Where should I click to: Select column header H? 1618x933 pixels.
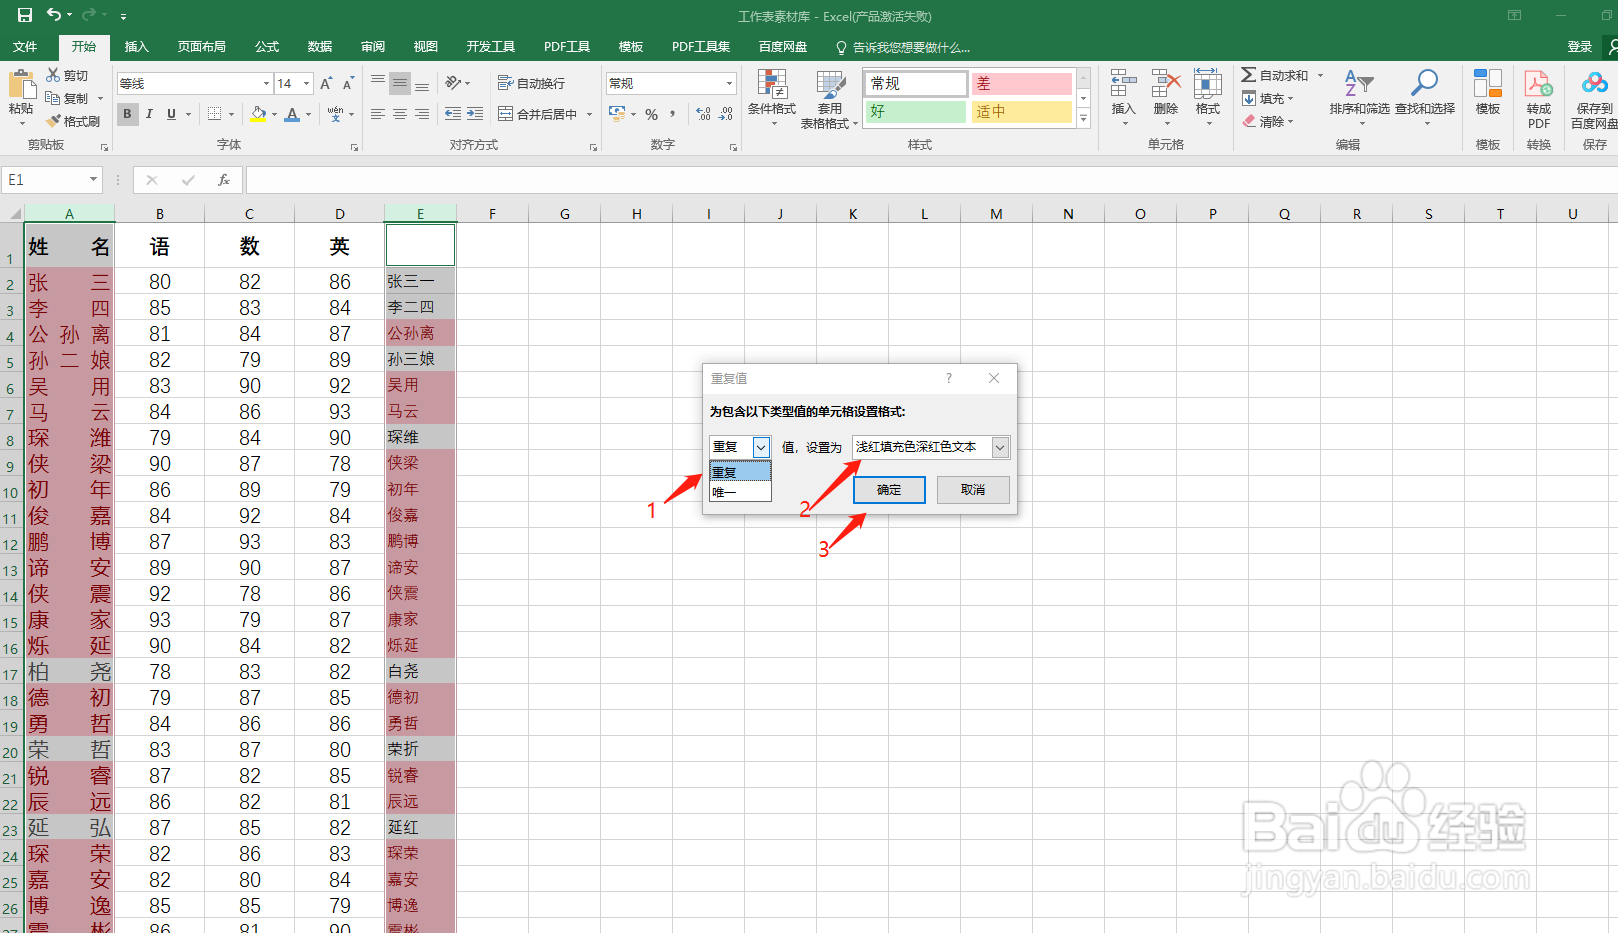pos(637,214)
